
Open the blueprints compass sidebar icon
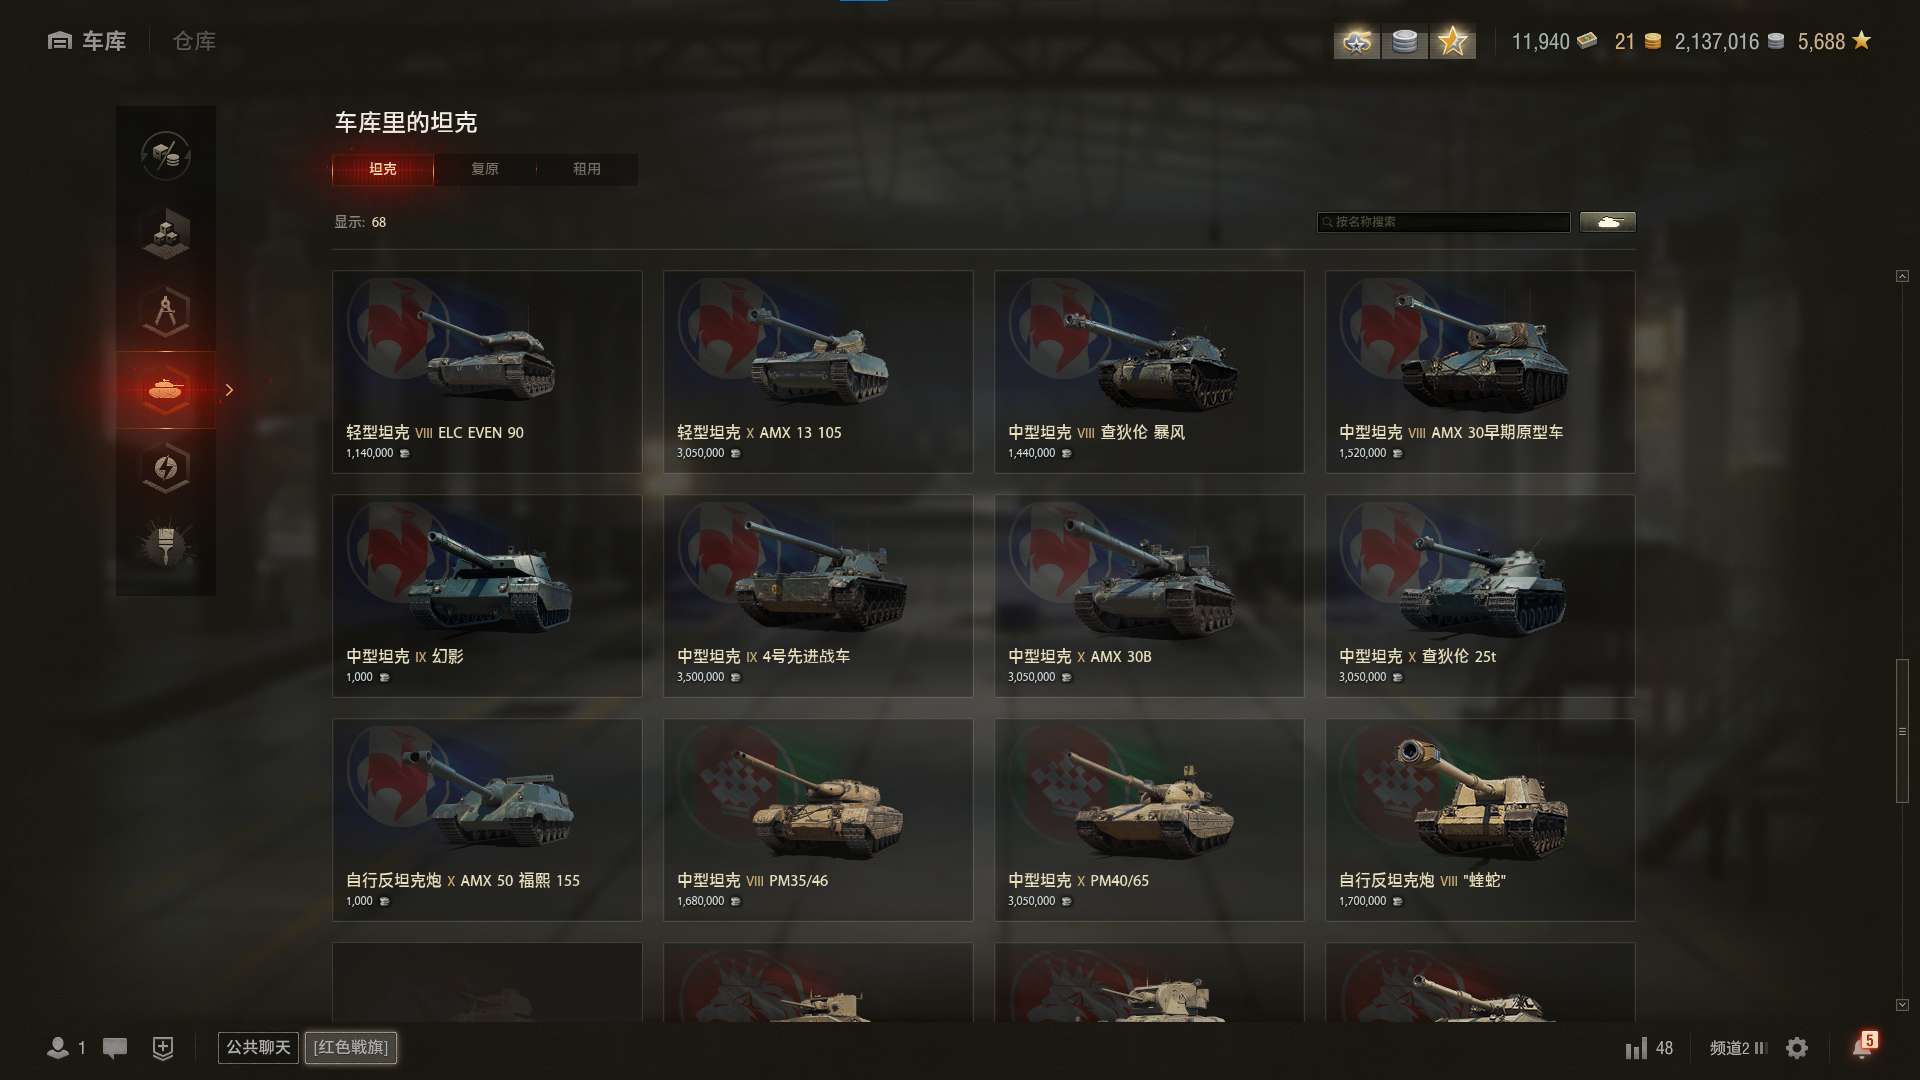(x=166, y=312)
